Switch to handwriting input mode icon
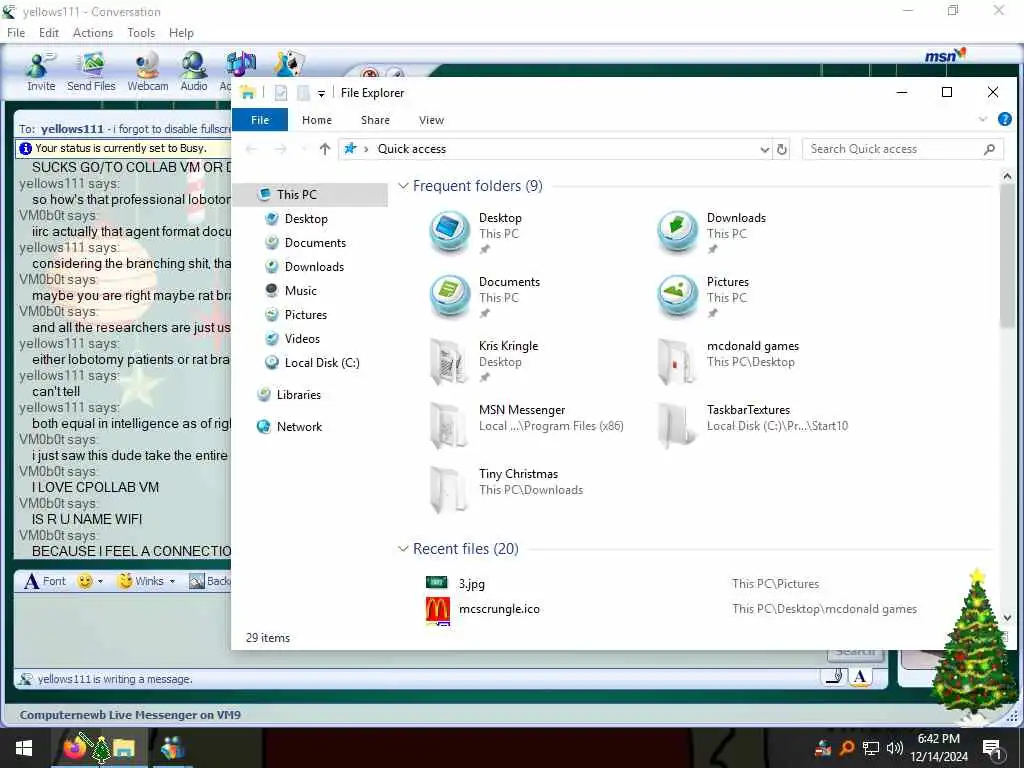 point(834,677)
